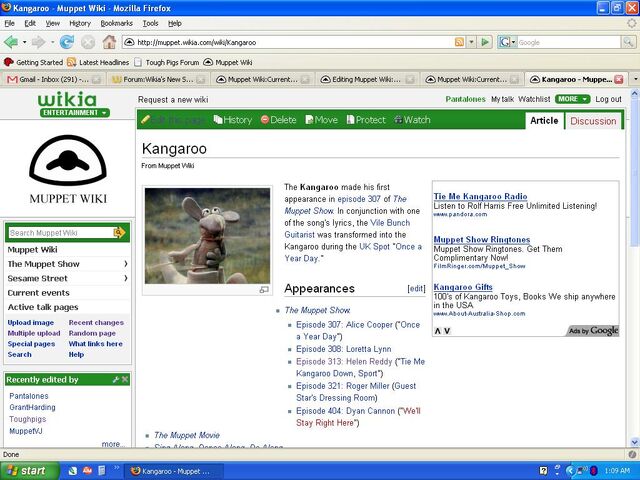The image size is (640, 480).
Task: Open the Home page icon
Action: pos(109,42)
